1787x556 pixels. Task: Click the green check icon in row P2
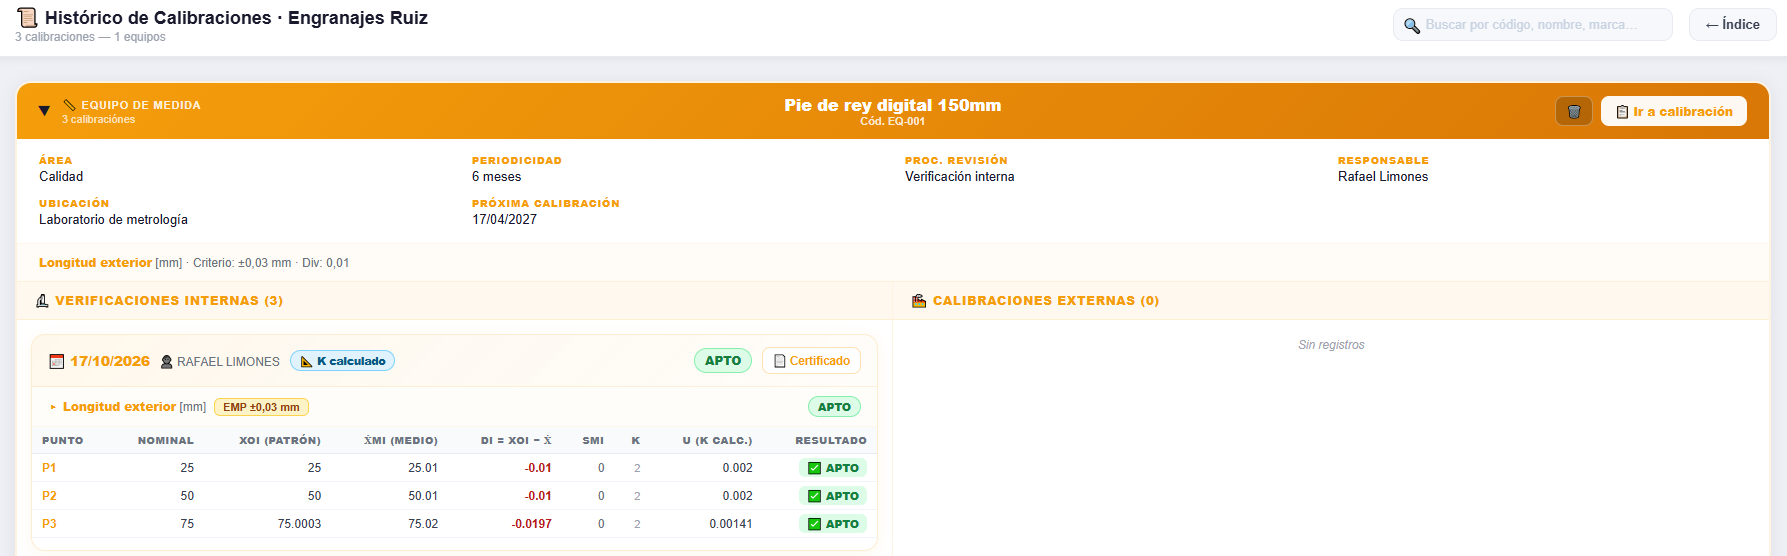pos(814,496)
